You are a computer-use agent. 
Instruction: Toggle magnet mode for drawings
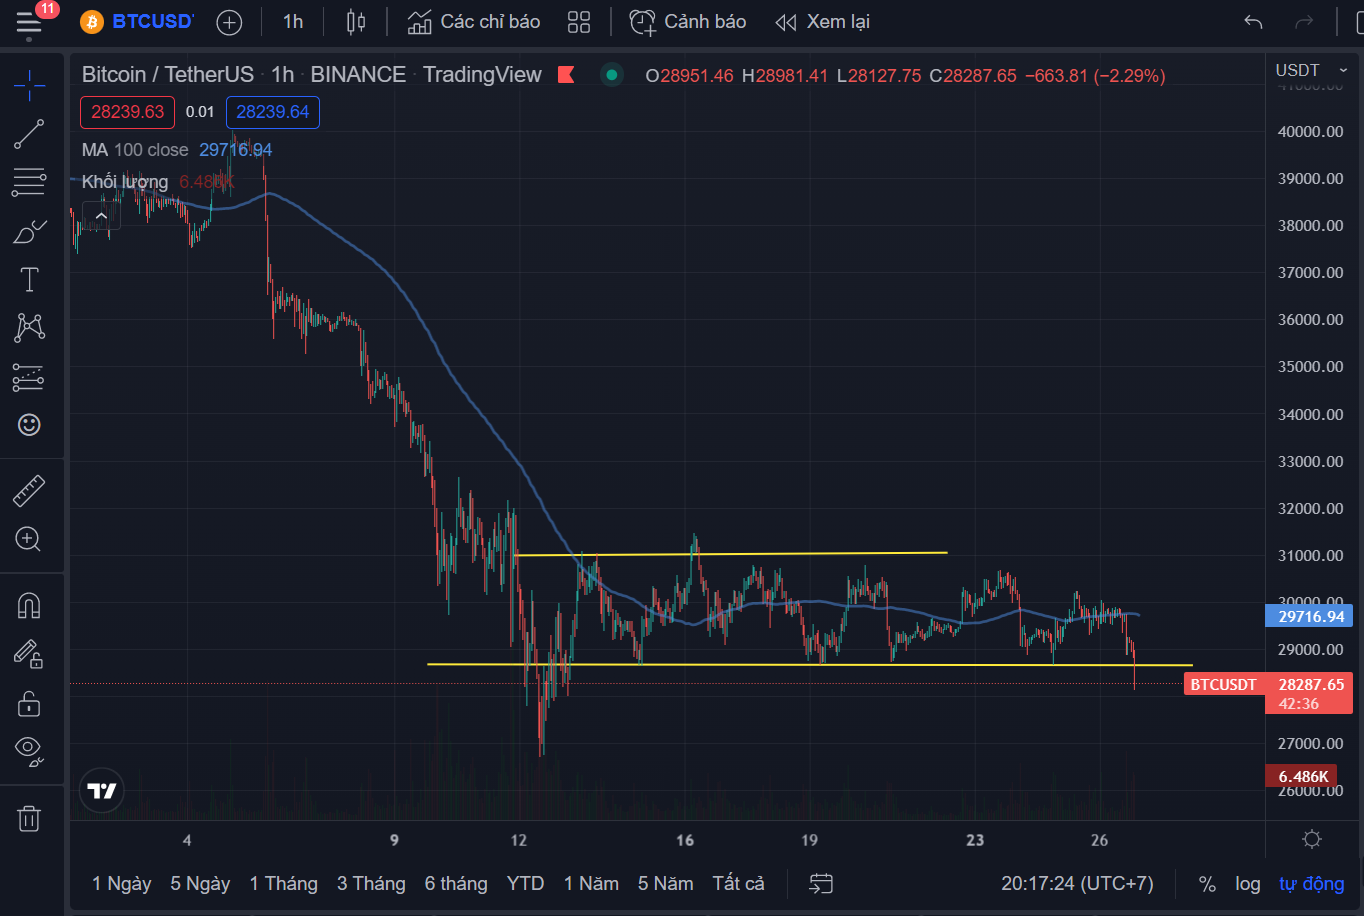pyautogui.click(x=29, y=606)
